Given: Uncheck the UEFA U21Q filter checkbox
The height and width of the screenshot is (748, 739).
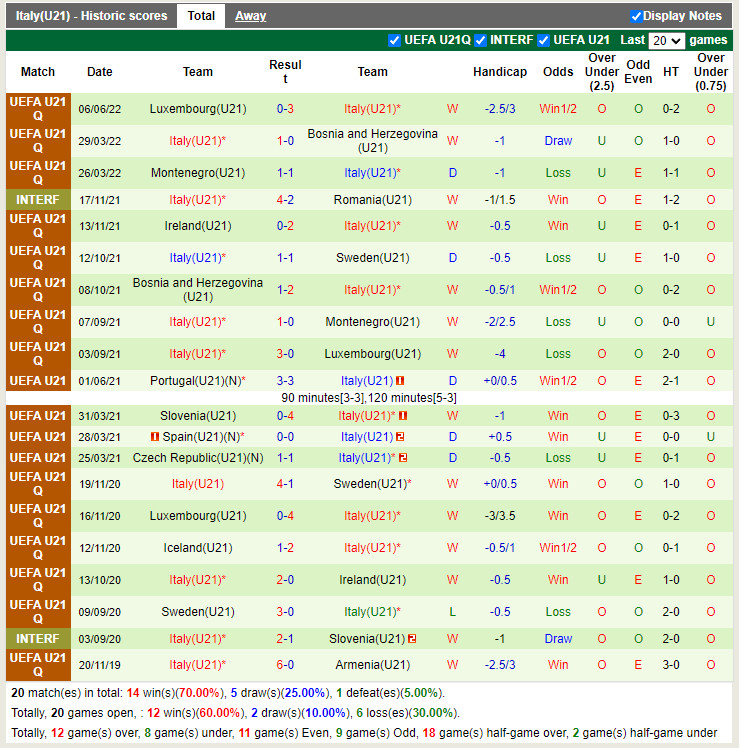Looking at the screenshot, I should click(394, 40).
